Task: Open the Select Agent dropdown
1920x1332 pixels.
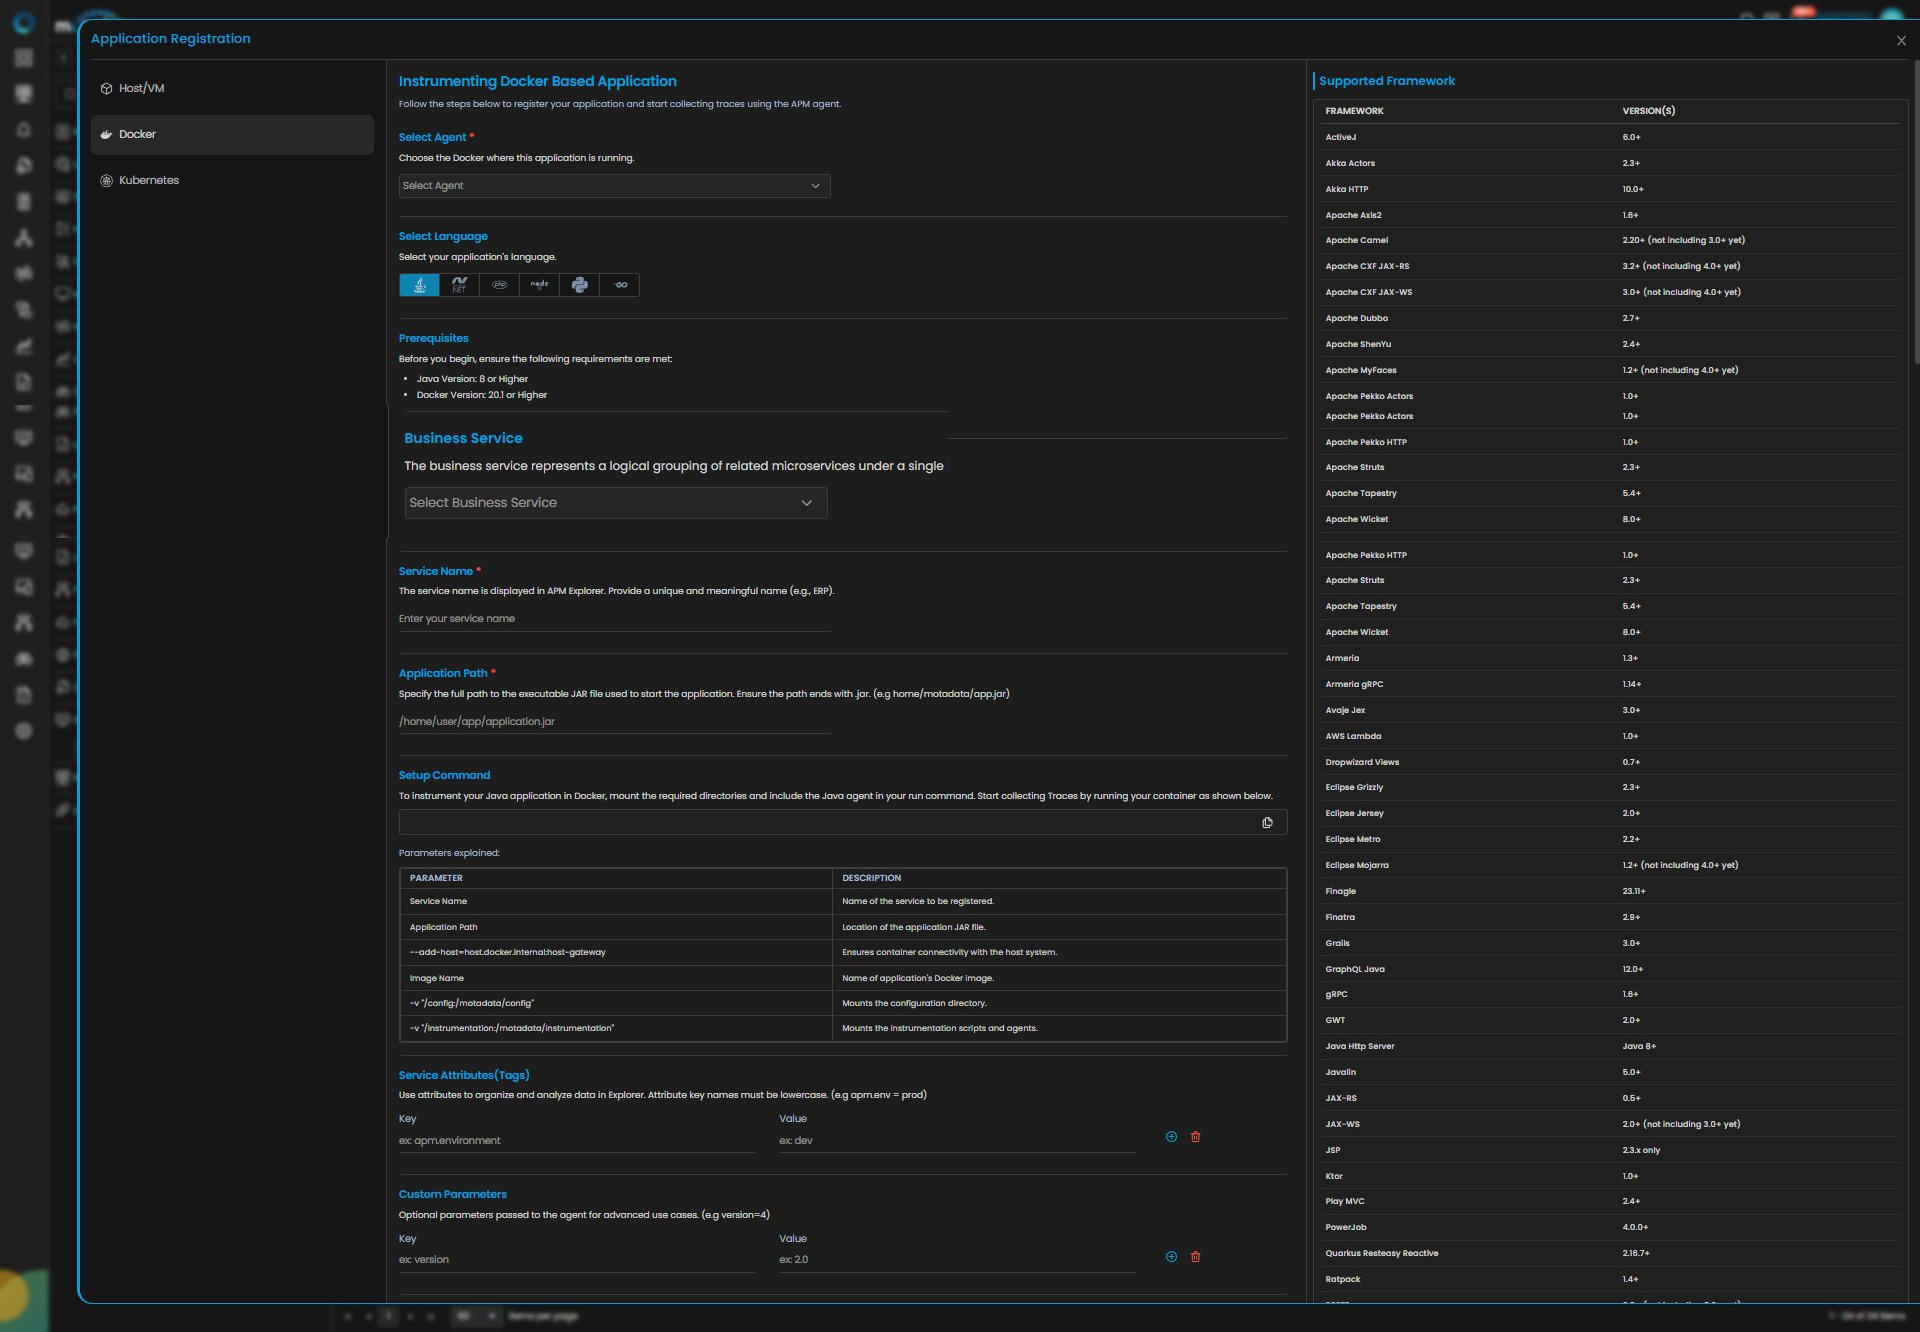Action: tap(614, 186)
